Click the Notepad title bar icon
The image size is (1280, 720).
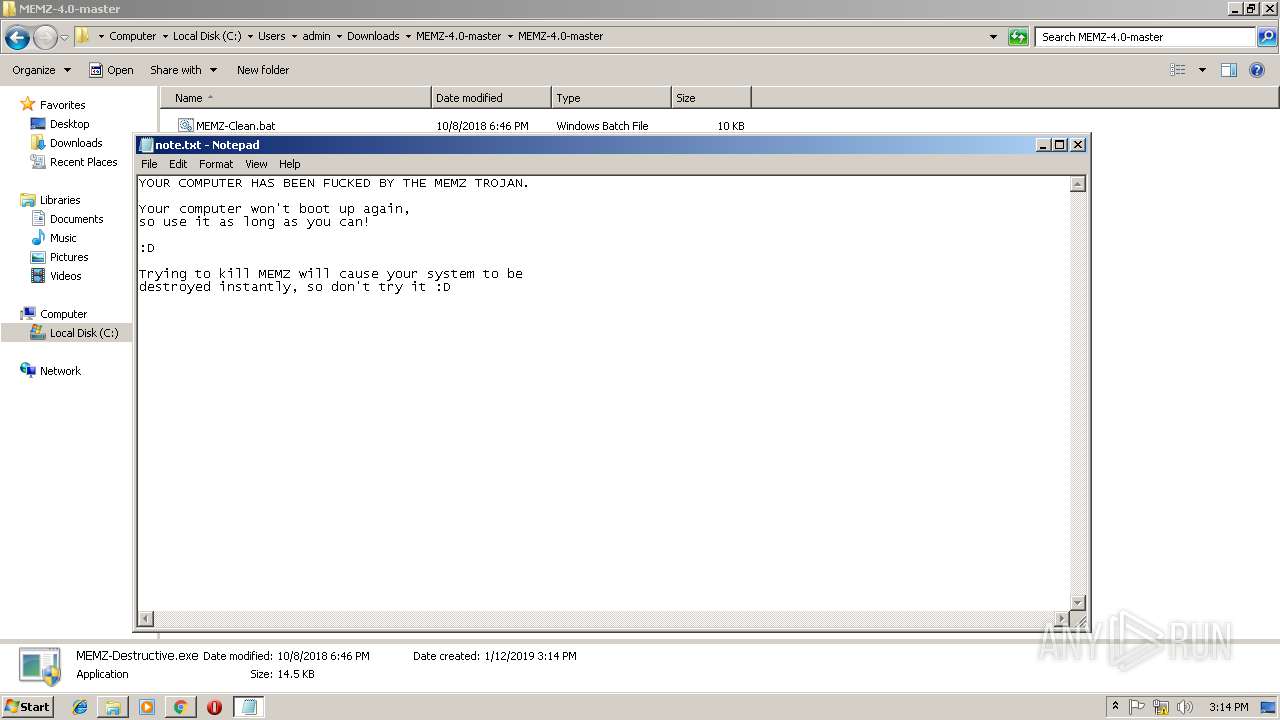tap(146, 145)
